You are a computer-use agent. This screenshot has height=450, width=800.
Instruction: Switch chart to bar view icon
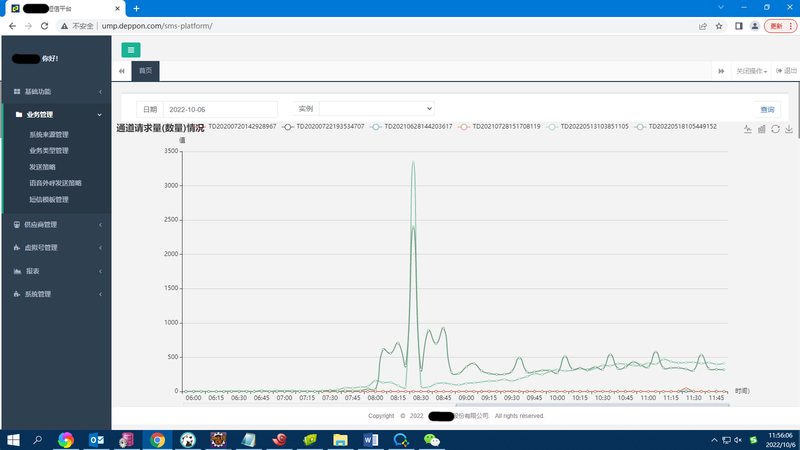[x=761, y=129]
